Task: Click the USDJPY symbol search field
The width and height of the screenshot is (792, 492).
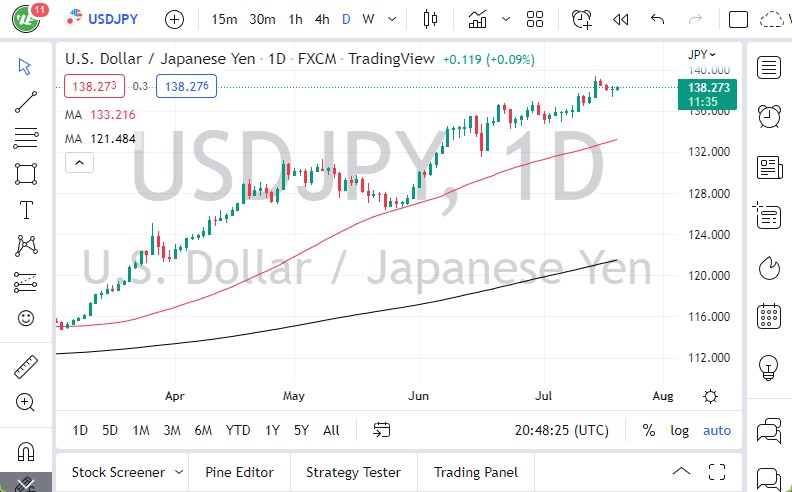Action: pyautogui.click(x=114, y=19)
